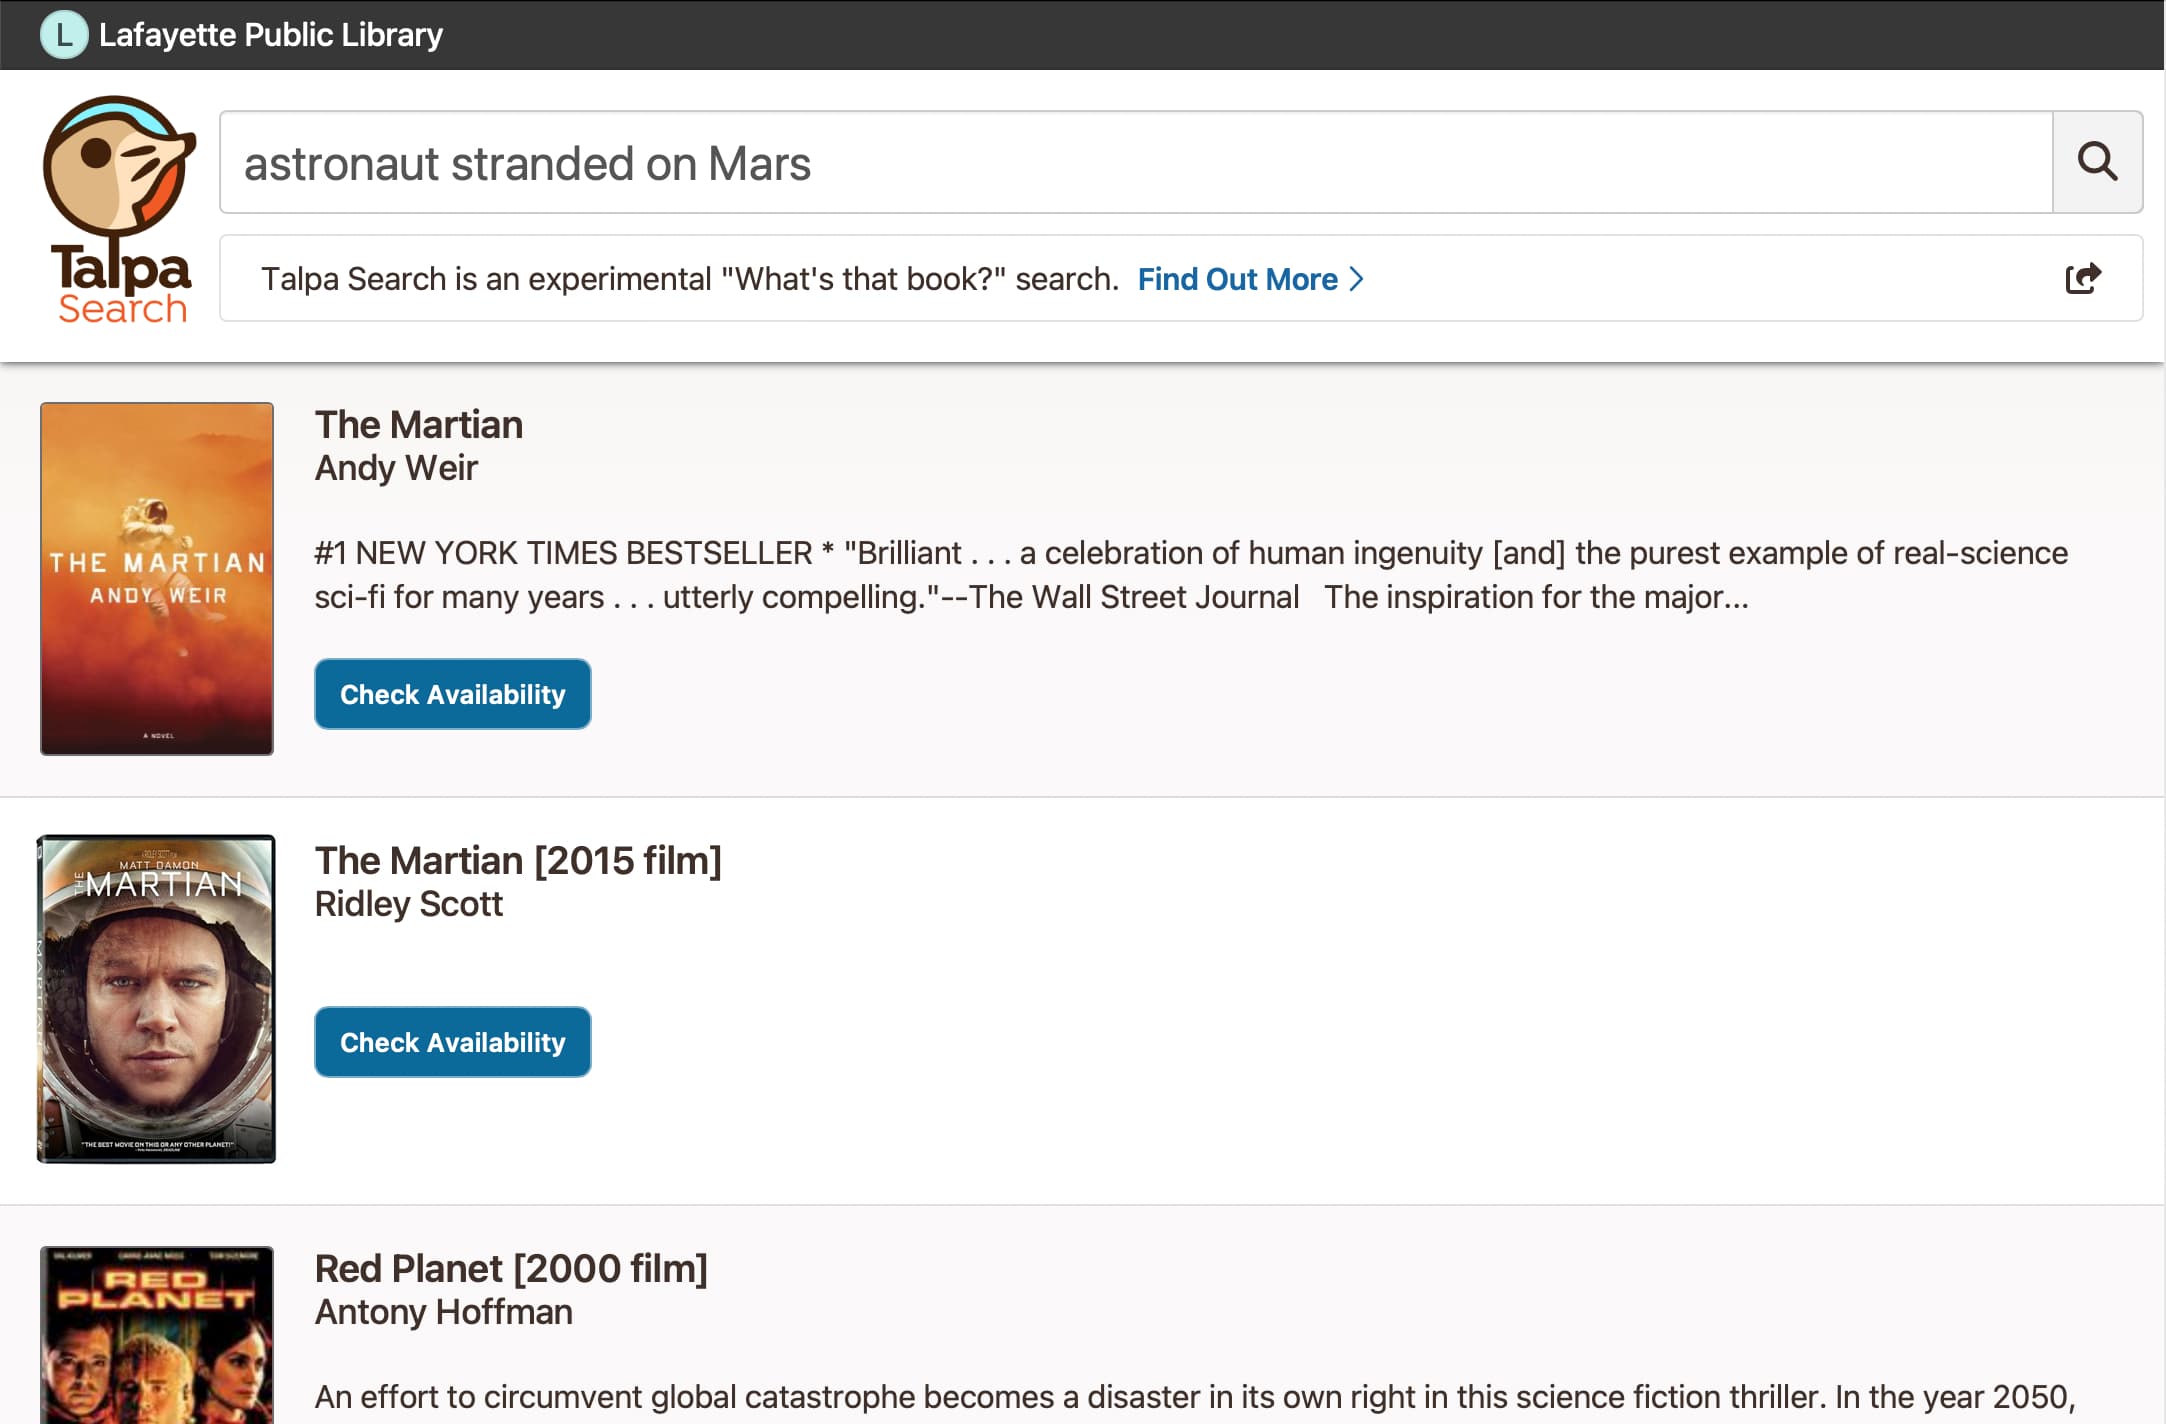Focus the search field with 'astronaut stranded on Mars'
The width and height of the screenshot is (2166, 1424).
coord(1136,162)
